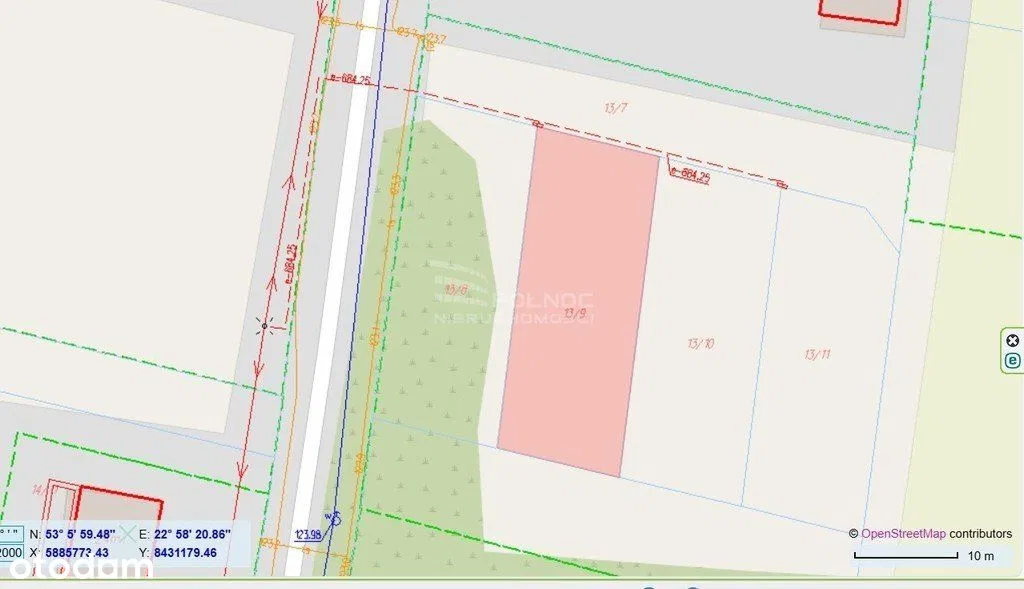Click the street lamp symbol on road
1024x589 pixels.
pos(264,325)
